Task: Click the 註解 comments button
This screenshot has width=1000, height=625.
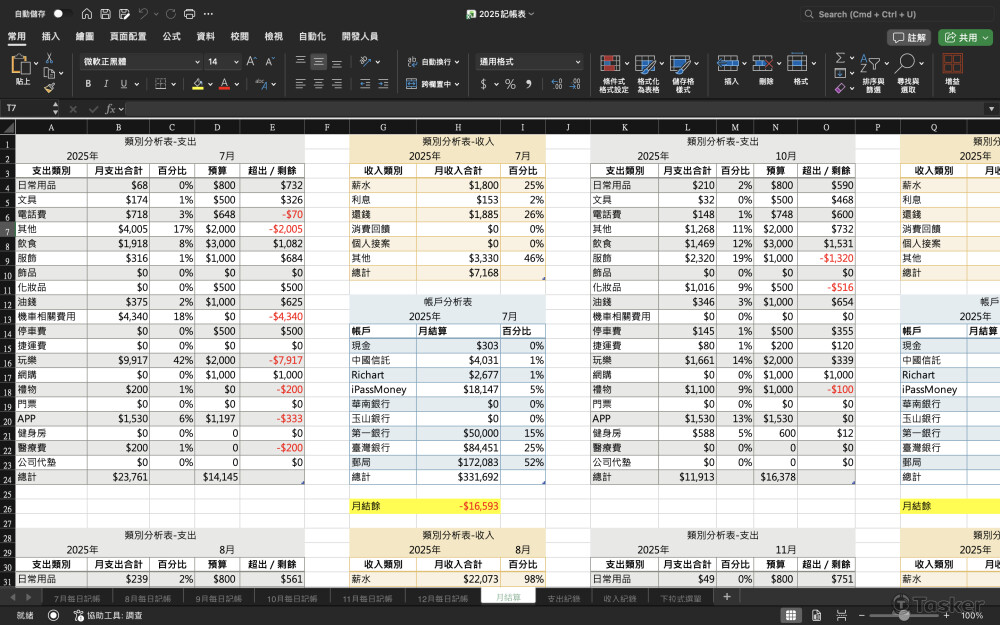Action: point(910,37)
